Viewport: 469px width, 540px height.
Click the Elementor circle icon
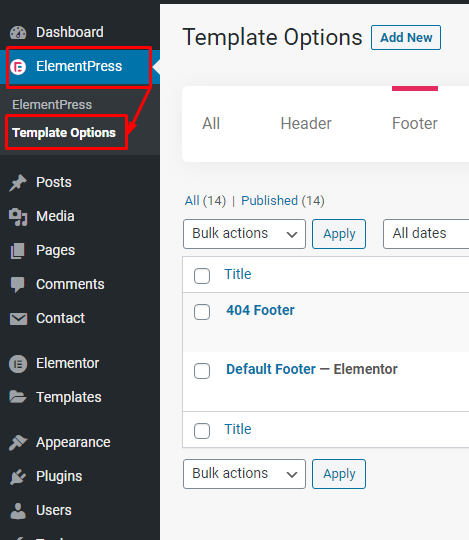[x=18, y=364]
